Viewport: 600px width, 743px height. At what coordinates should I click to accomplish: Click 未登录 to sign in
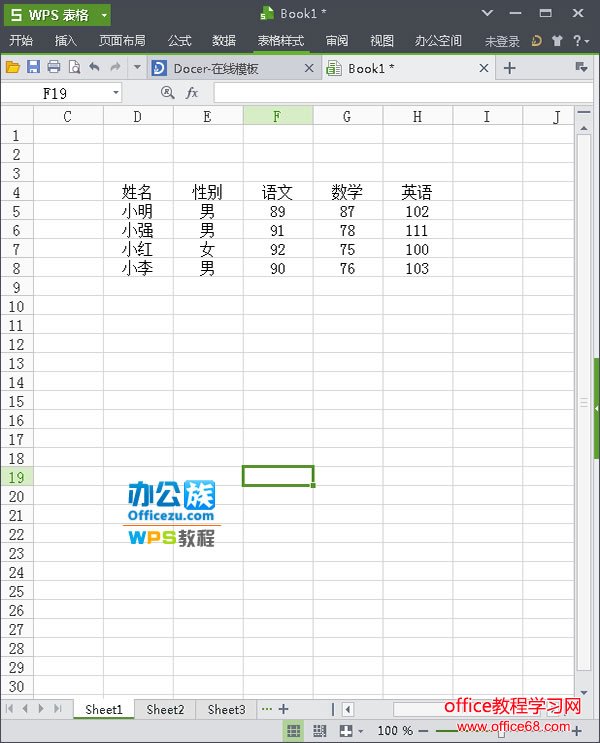tap(502, 42)
